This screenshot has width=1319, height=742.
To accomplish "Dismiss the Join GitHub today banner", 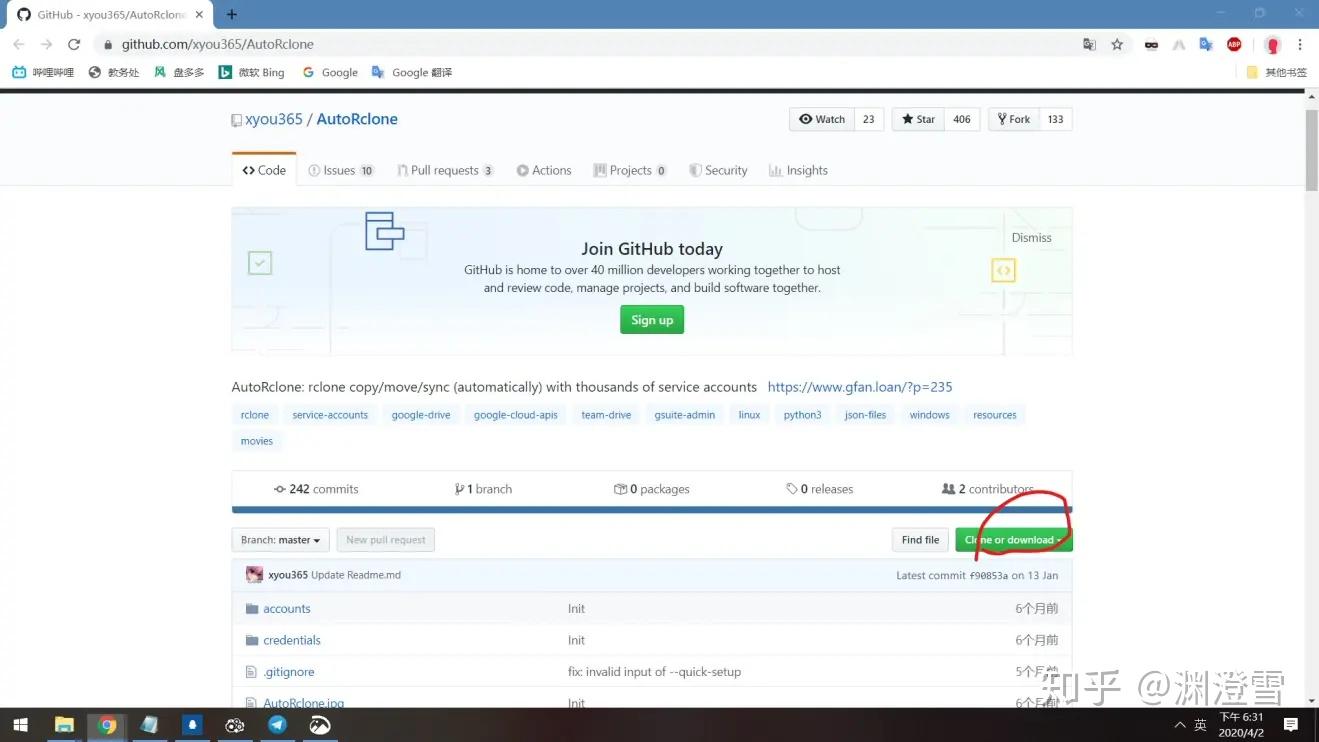I will tap(1031, 238).
